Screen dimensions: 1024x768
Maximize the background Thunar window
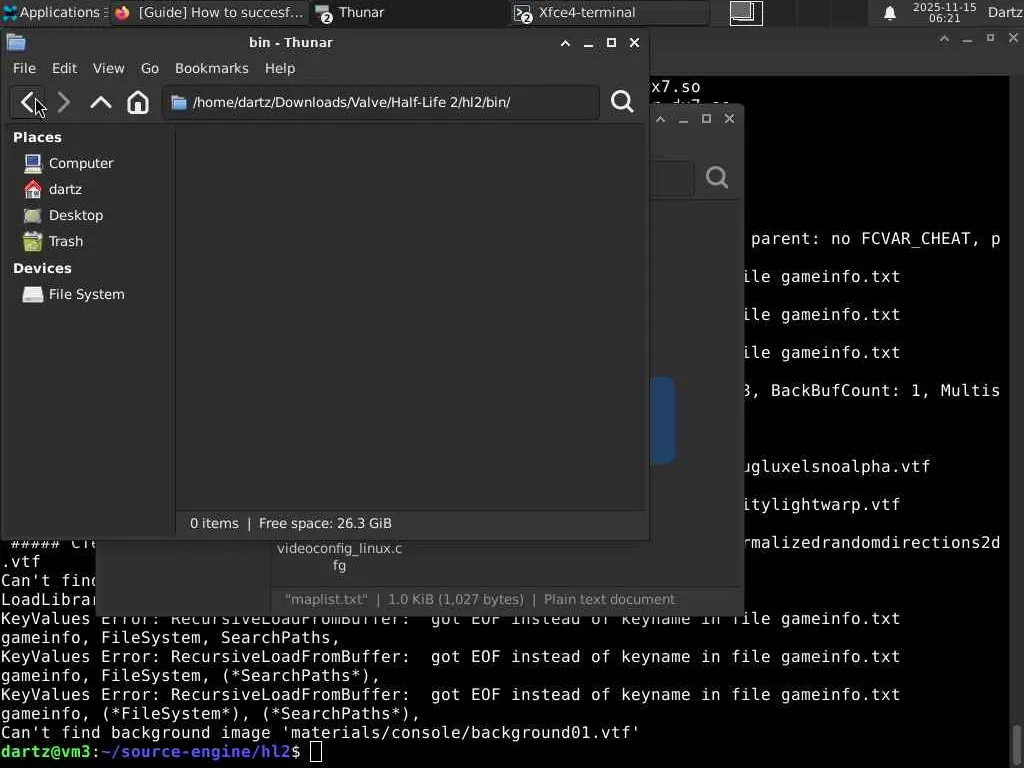pyautogui.click(x=706, y=119)
